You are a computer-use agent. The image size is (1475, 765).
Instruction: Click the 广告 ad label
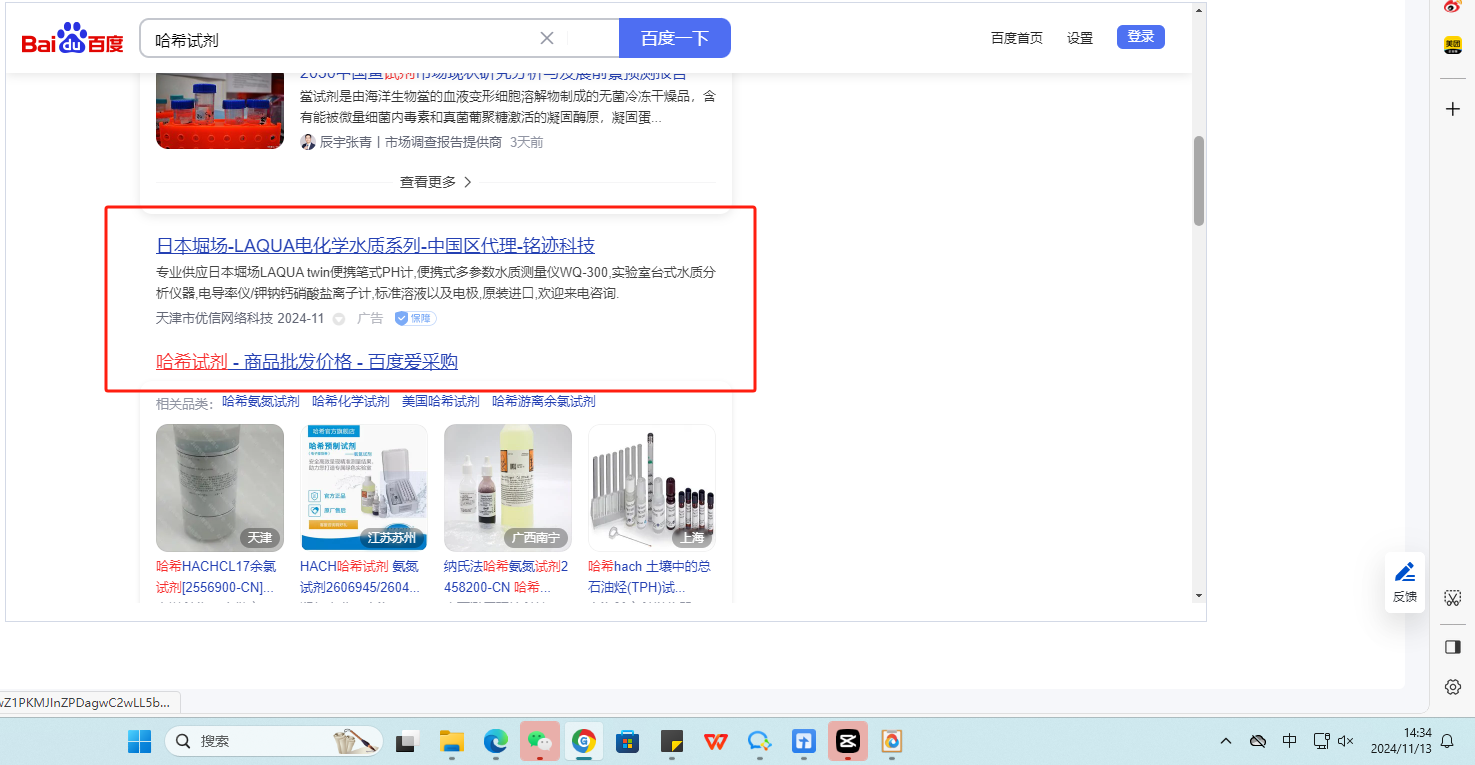pyautogui.click(x=370, y=318)
